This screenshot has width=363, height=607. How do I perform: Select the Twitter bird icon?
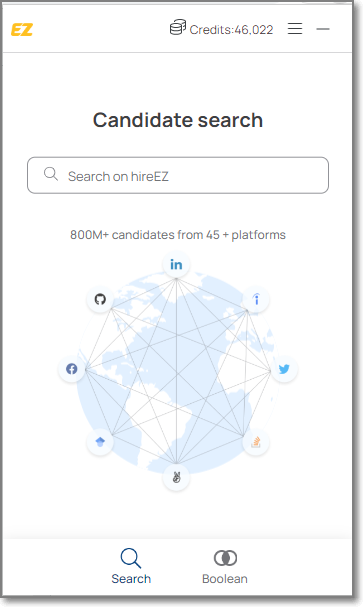pyautogui.click(x=284, y=369)
